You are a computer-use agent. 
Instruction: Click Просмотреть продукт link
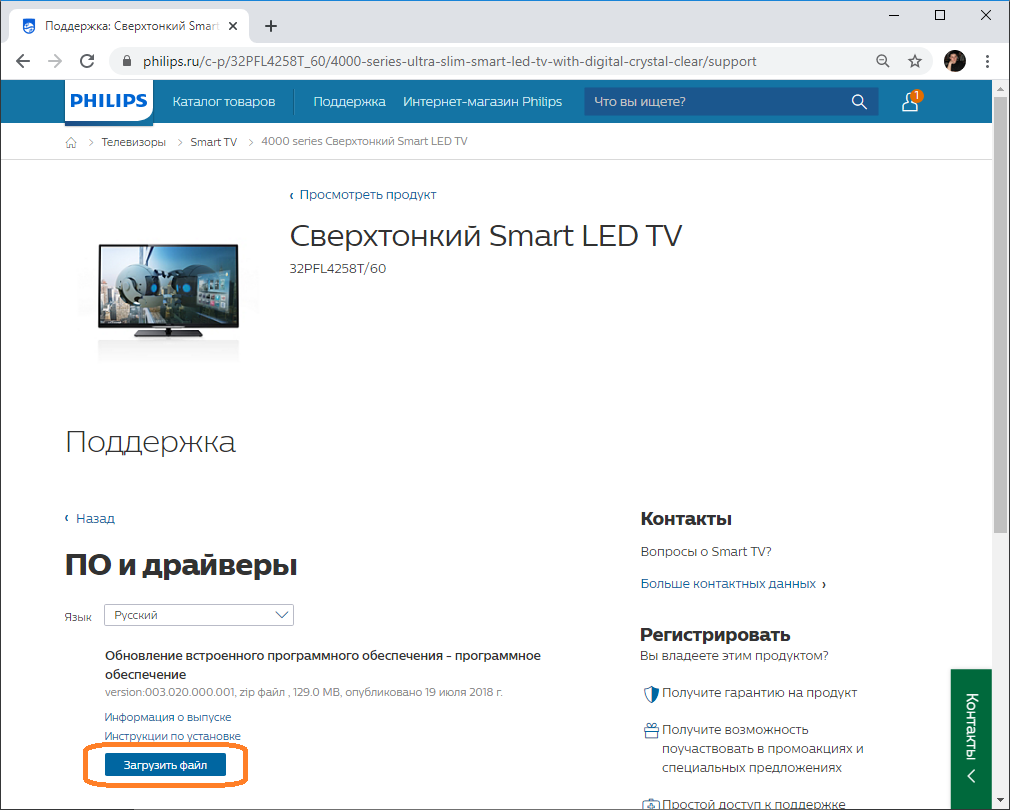point(368,194)
